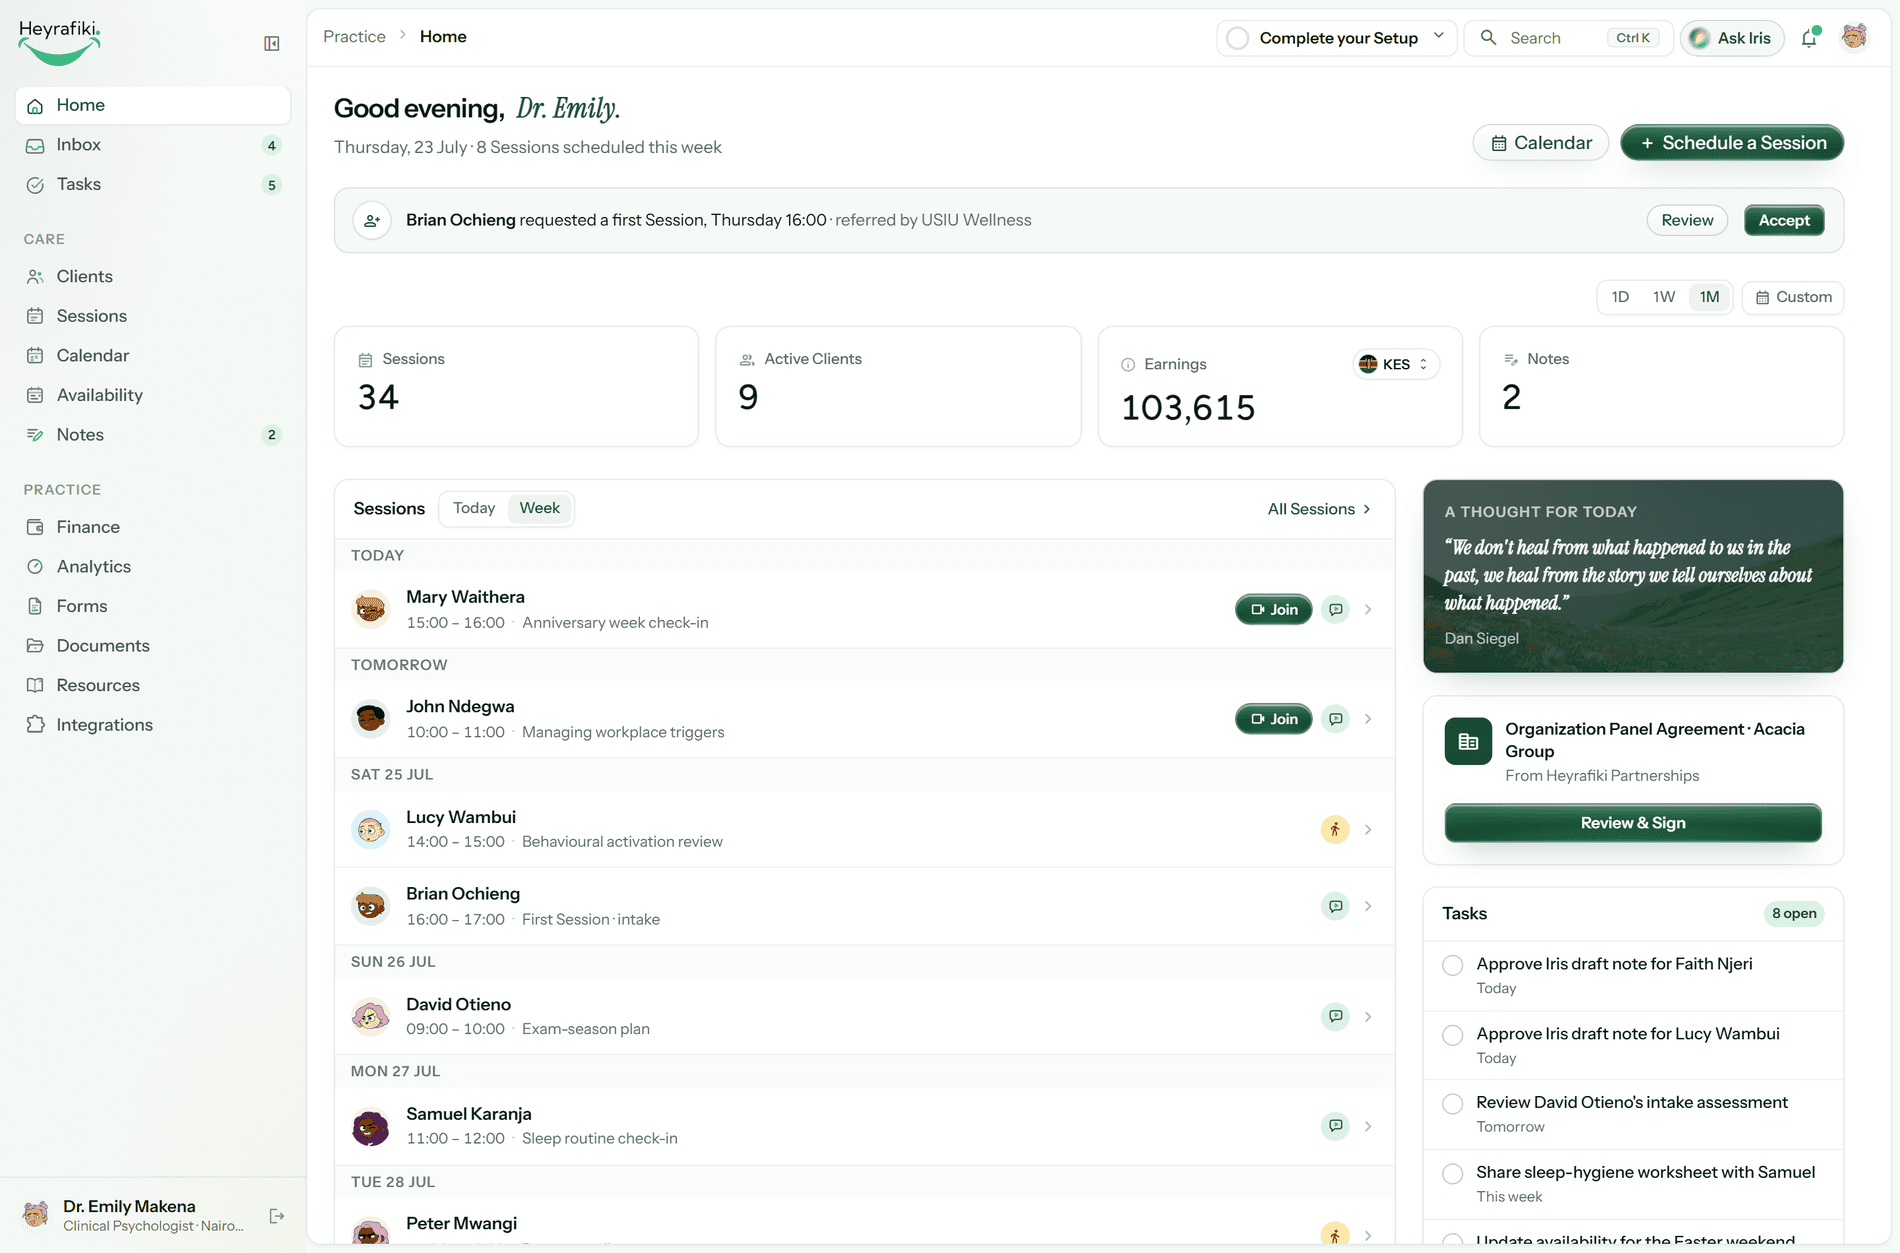The height and width of the screenshot is (1253, 1900).
Task: Click Schedule a Session button
Action: pos(1732,143)
